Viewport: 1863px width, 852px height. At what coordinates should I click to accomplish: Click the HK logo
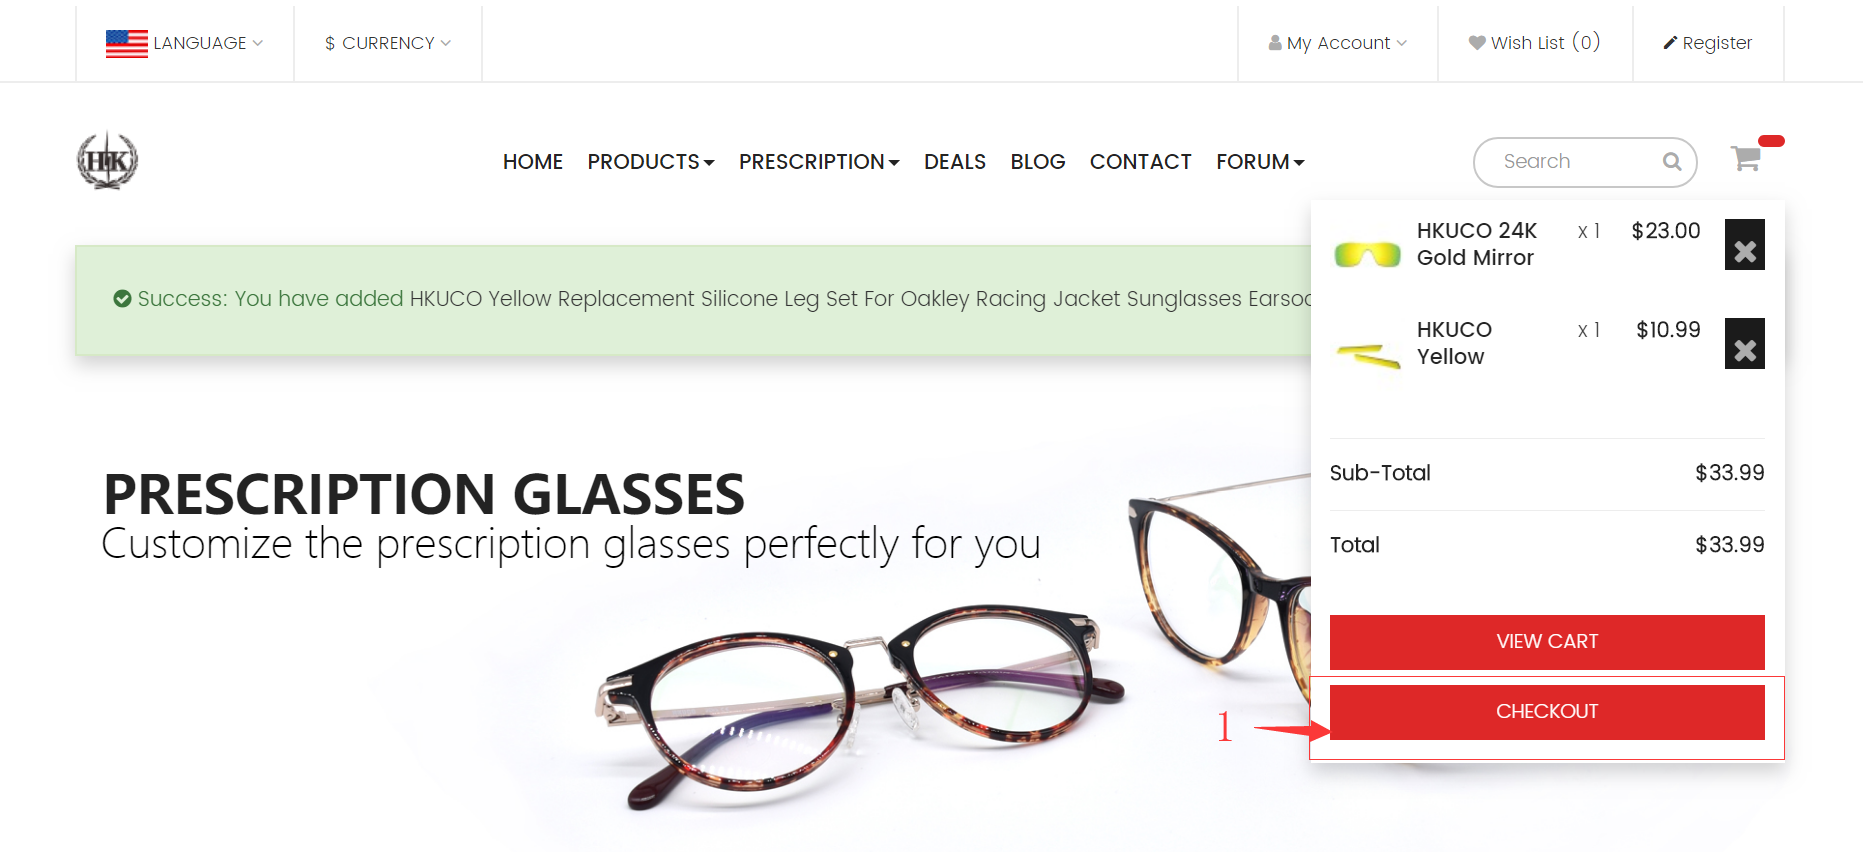coord(107,160)
